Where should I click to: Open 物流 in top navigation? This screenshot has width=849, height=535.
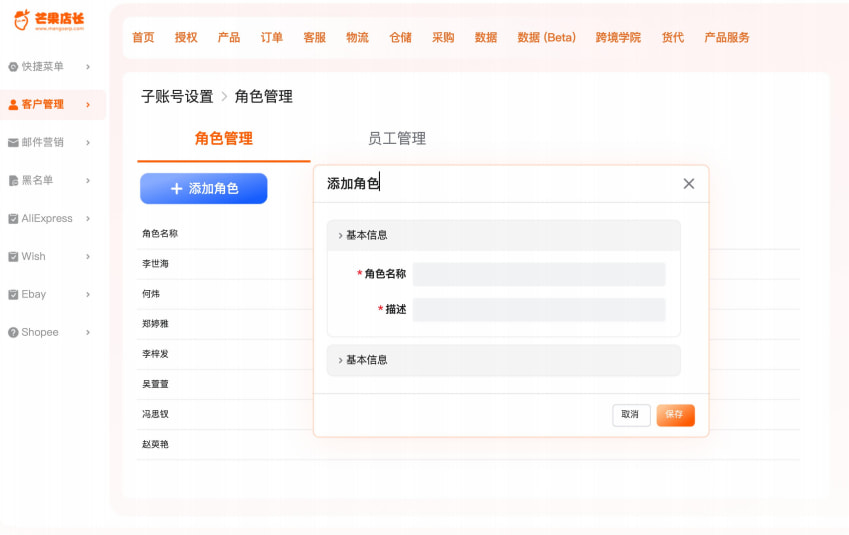(x=357, y=37)
